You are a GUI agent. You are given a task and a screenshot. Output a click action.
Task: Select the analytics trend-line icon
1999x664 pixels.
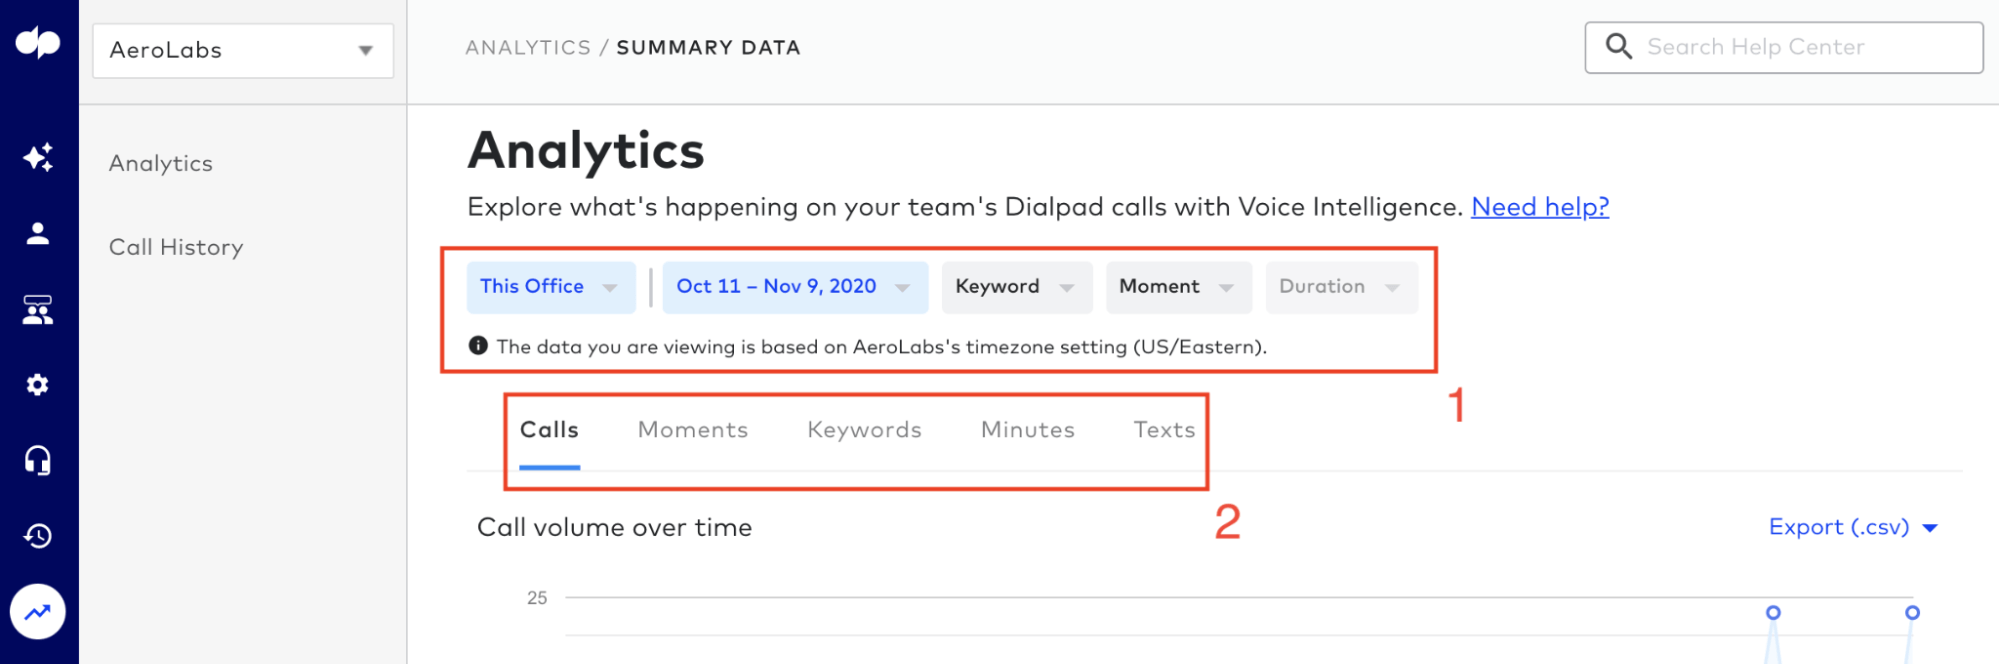[x=38, y=612]
